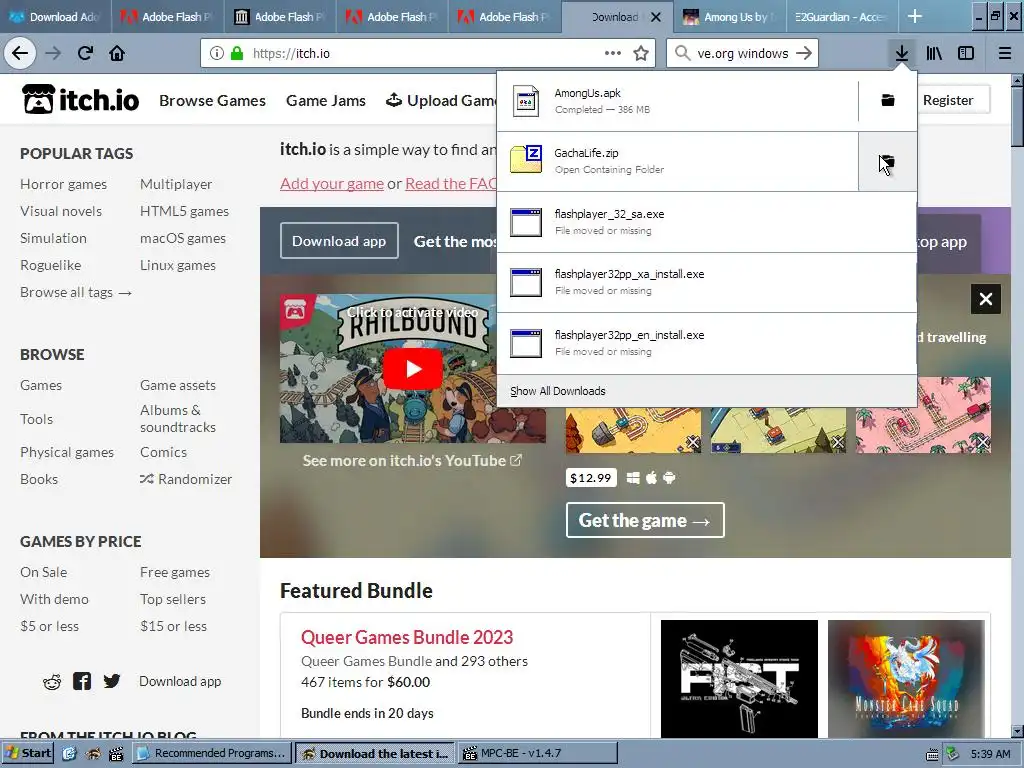Close the active Download tab
The height and width of the screenshot is (768, 1024).
coord(656,17)
